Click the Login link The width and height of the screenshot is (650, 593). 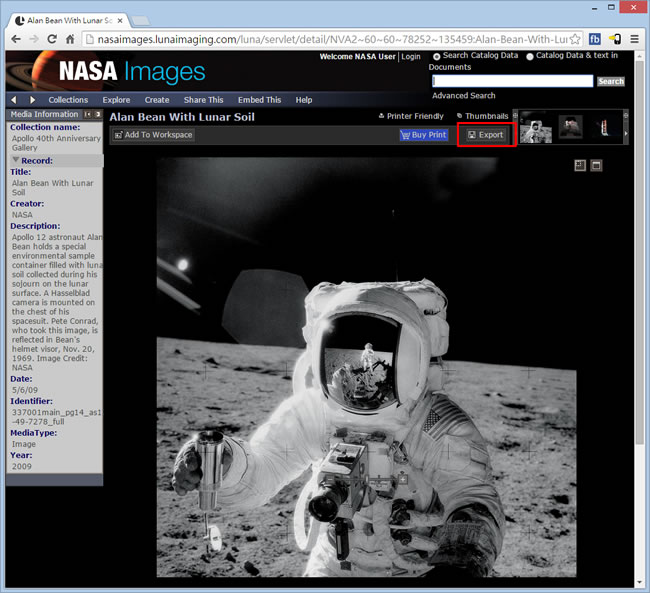[411, 56]
